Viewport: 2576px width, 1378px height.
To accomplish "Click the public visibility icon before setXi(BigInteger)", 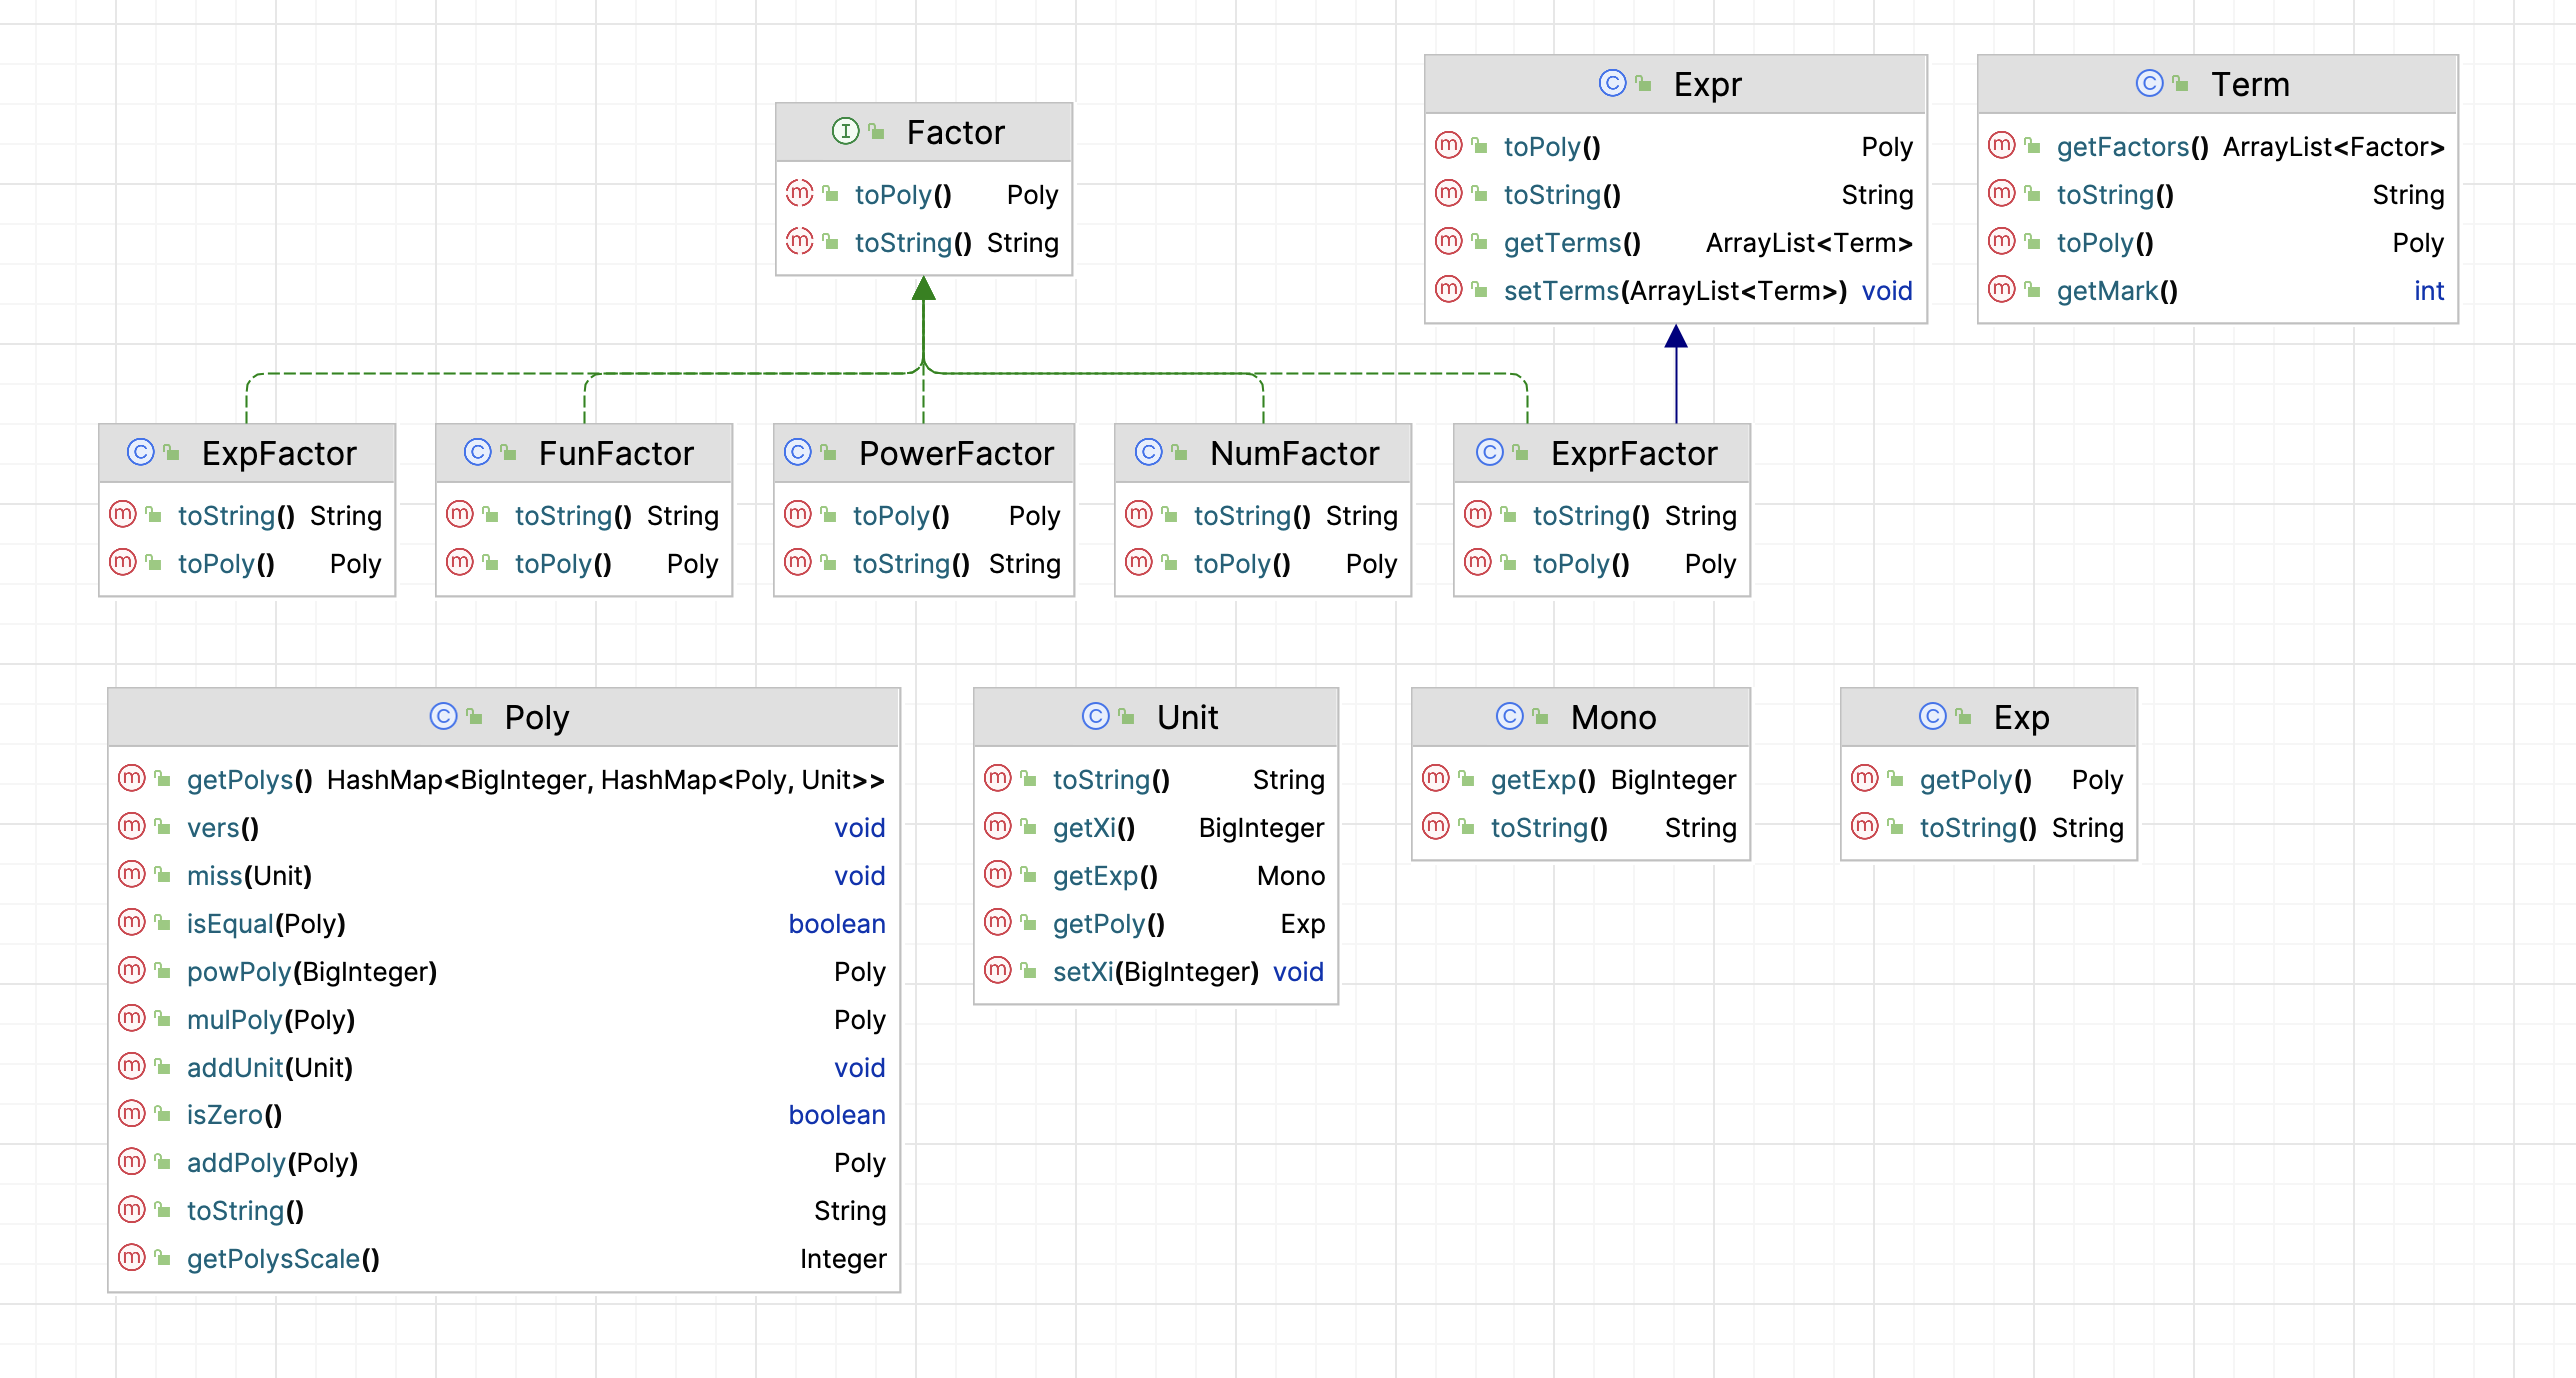I will pyautogui.click(x=1028, y=971).
